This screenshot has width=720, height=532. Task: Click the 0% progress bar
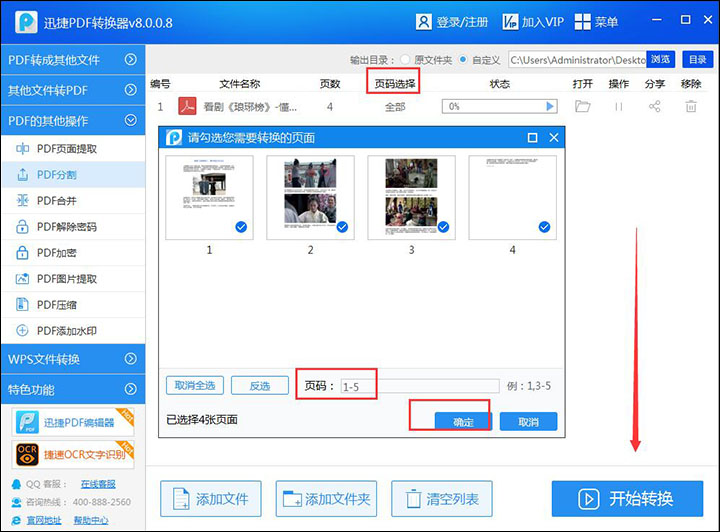[x=500, y=106]
